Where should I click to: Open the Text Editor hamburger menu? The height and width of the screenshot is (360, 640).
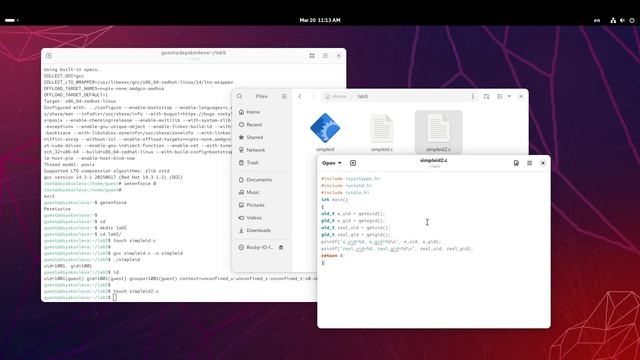(x=529, y=163)
